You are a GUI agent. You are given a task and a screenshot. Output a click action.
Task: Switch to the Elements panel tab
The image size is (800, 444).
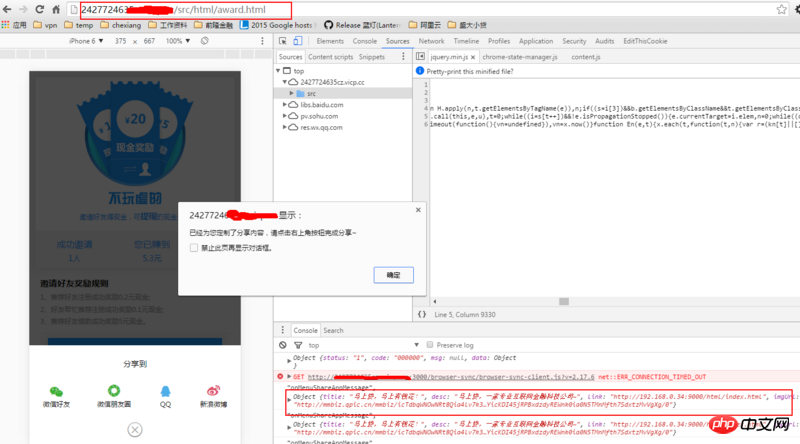(x=330, y=41)
